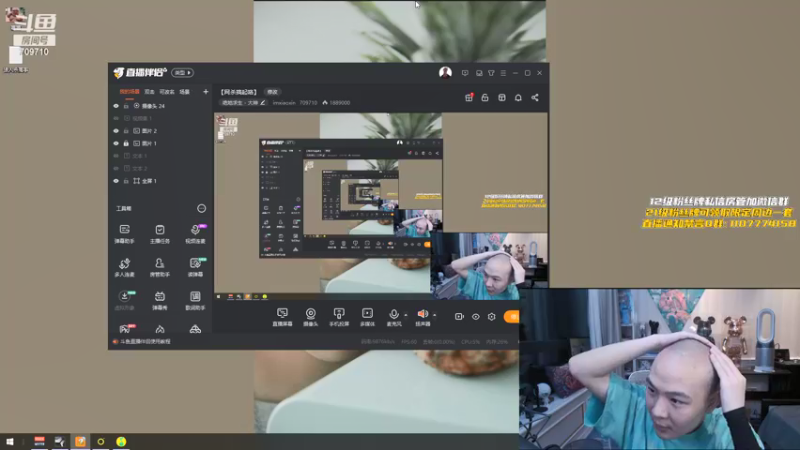Lock the 图片 2 source
This screenshot has width=800, height=450.
(126, 131)
